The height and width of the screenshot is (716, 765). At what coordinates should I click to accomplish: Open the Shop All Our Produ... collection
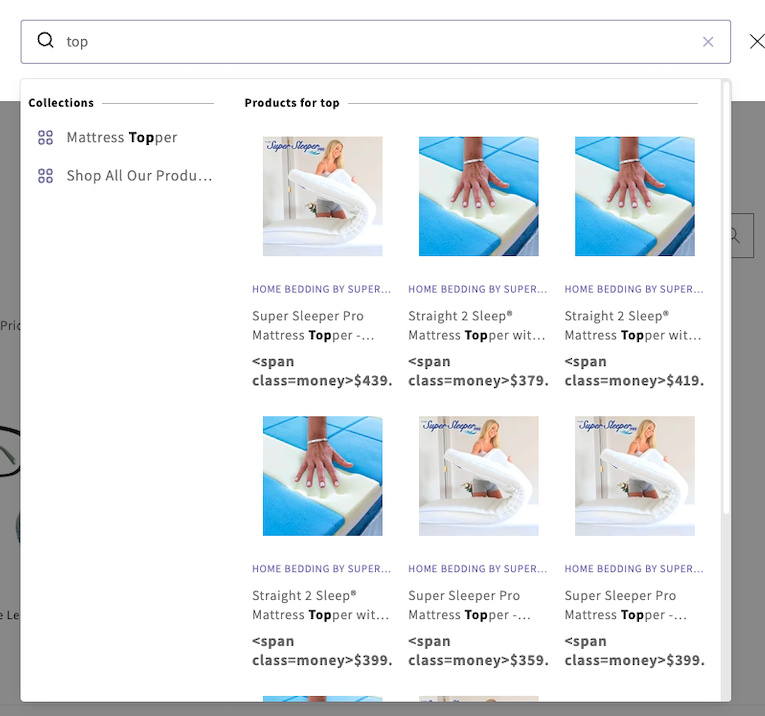click(x=140, y=176)
